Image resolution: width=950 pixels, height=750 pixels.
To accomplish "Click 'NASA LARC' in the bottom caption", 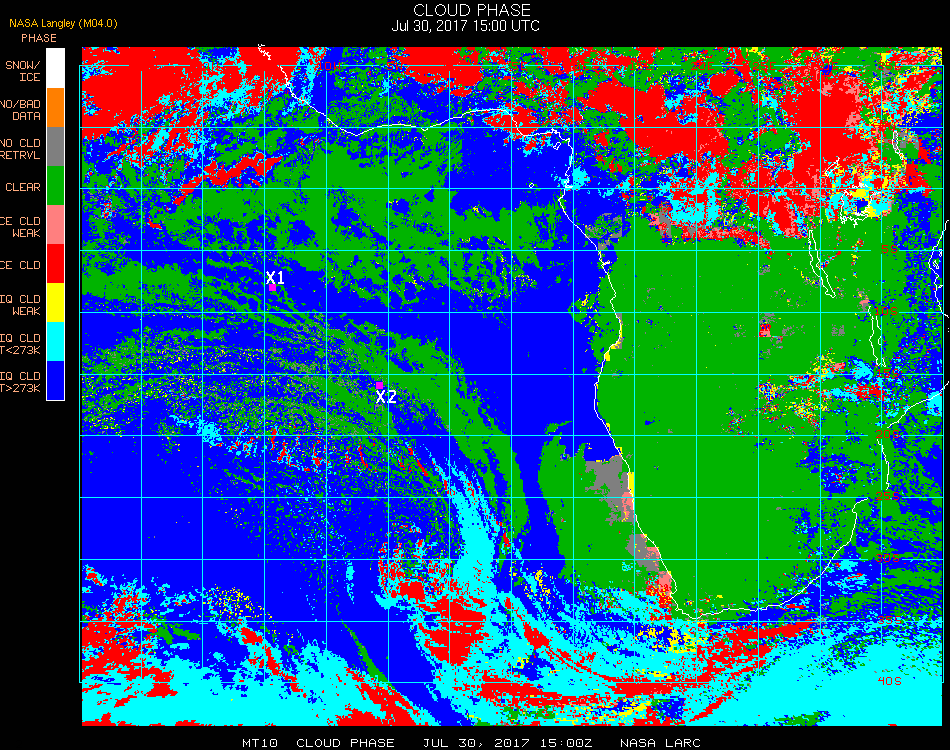I will coord(660,743).
